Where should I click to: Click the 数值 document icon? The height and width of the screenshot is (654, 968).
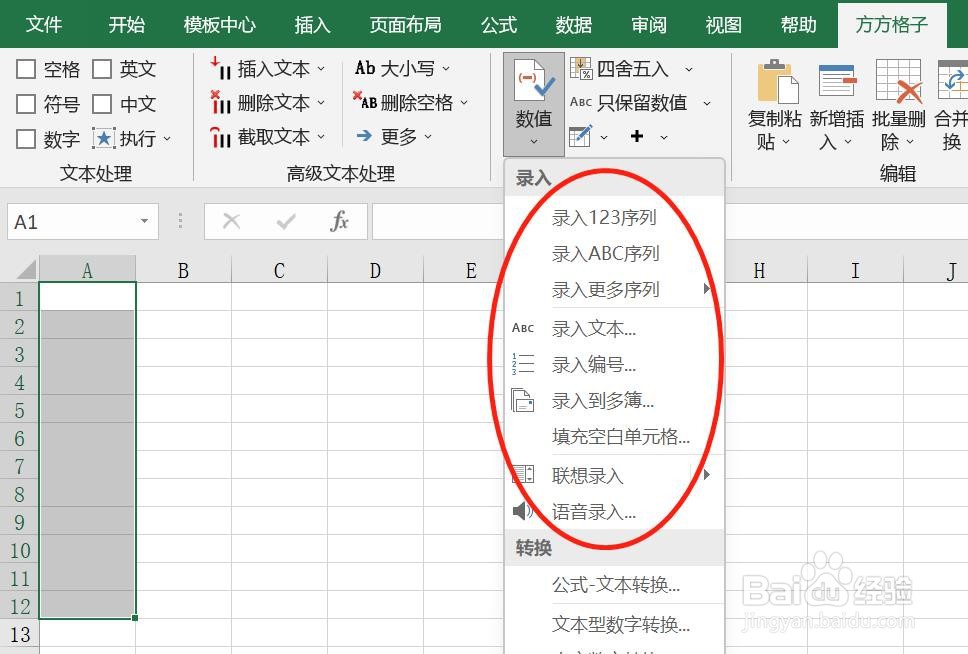tap(534, 80)
